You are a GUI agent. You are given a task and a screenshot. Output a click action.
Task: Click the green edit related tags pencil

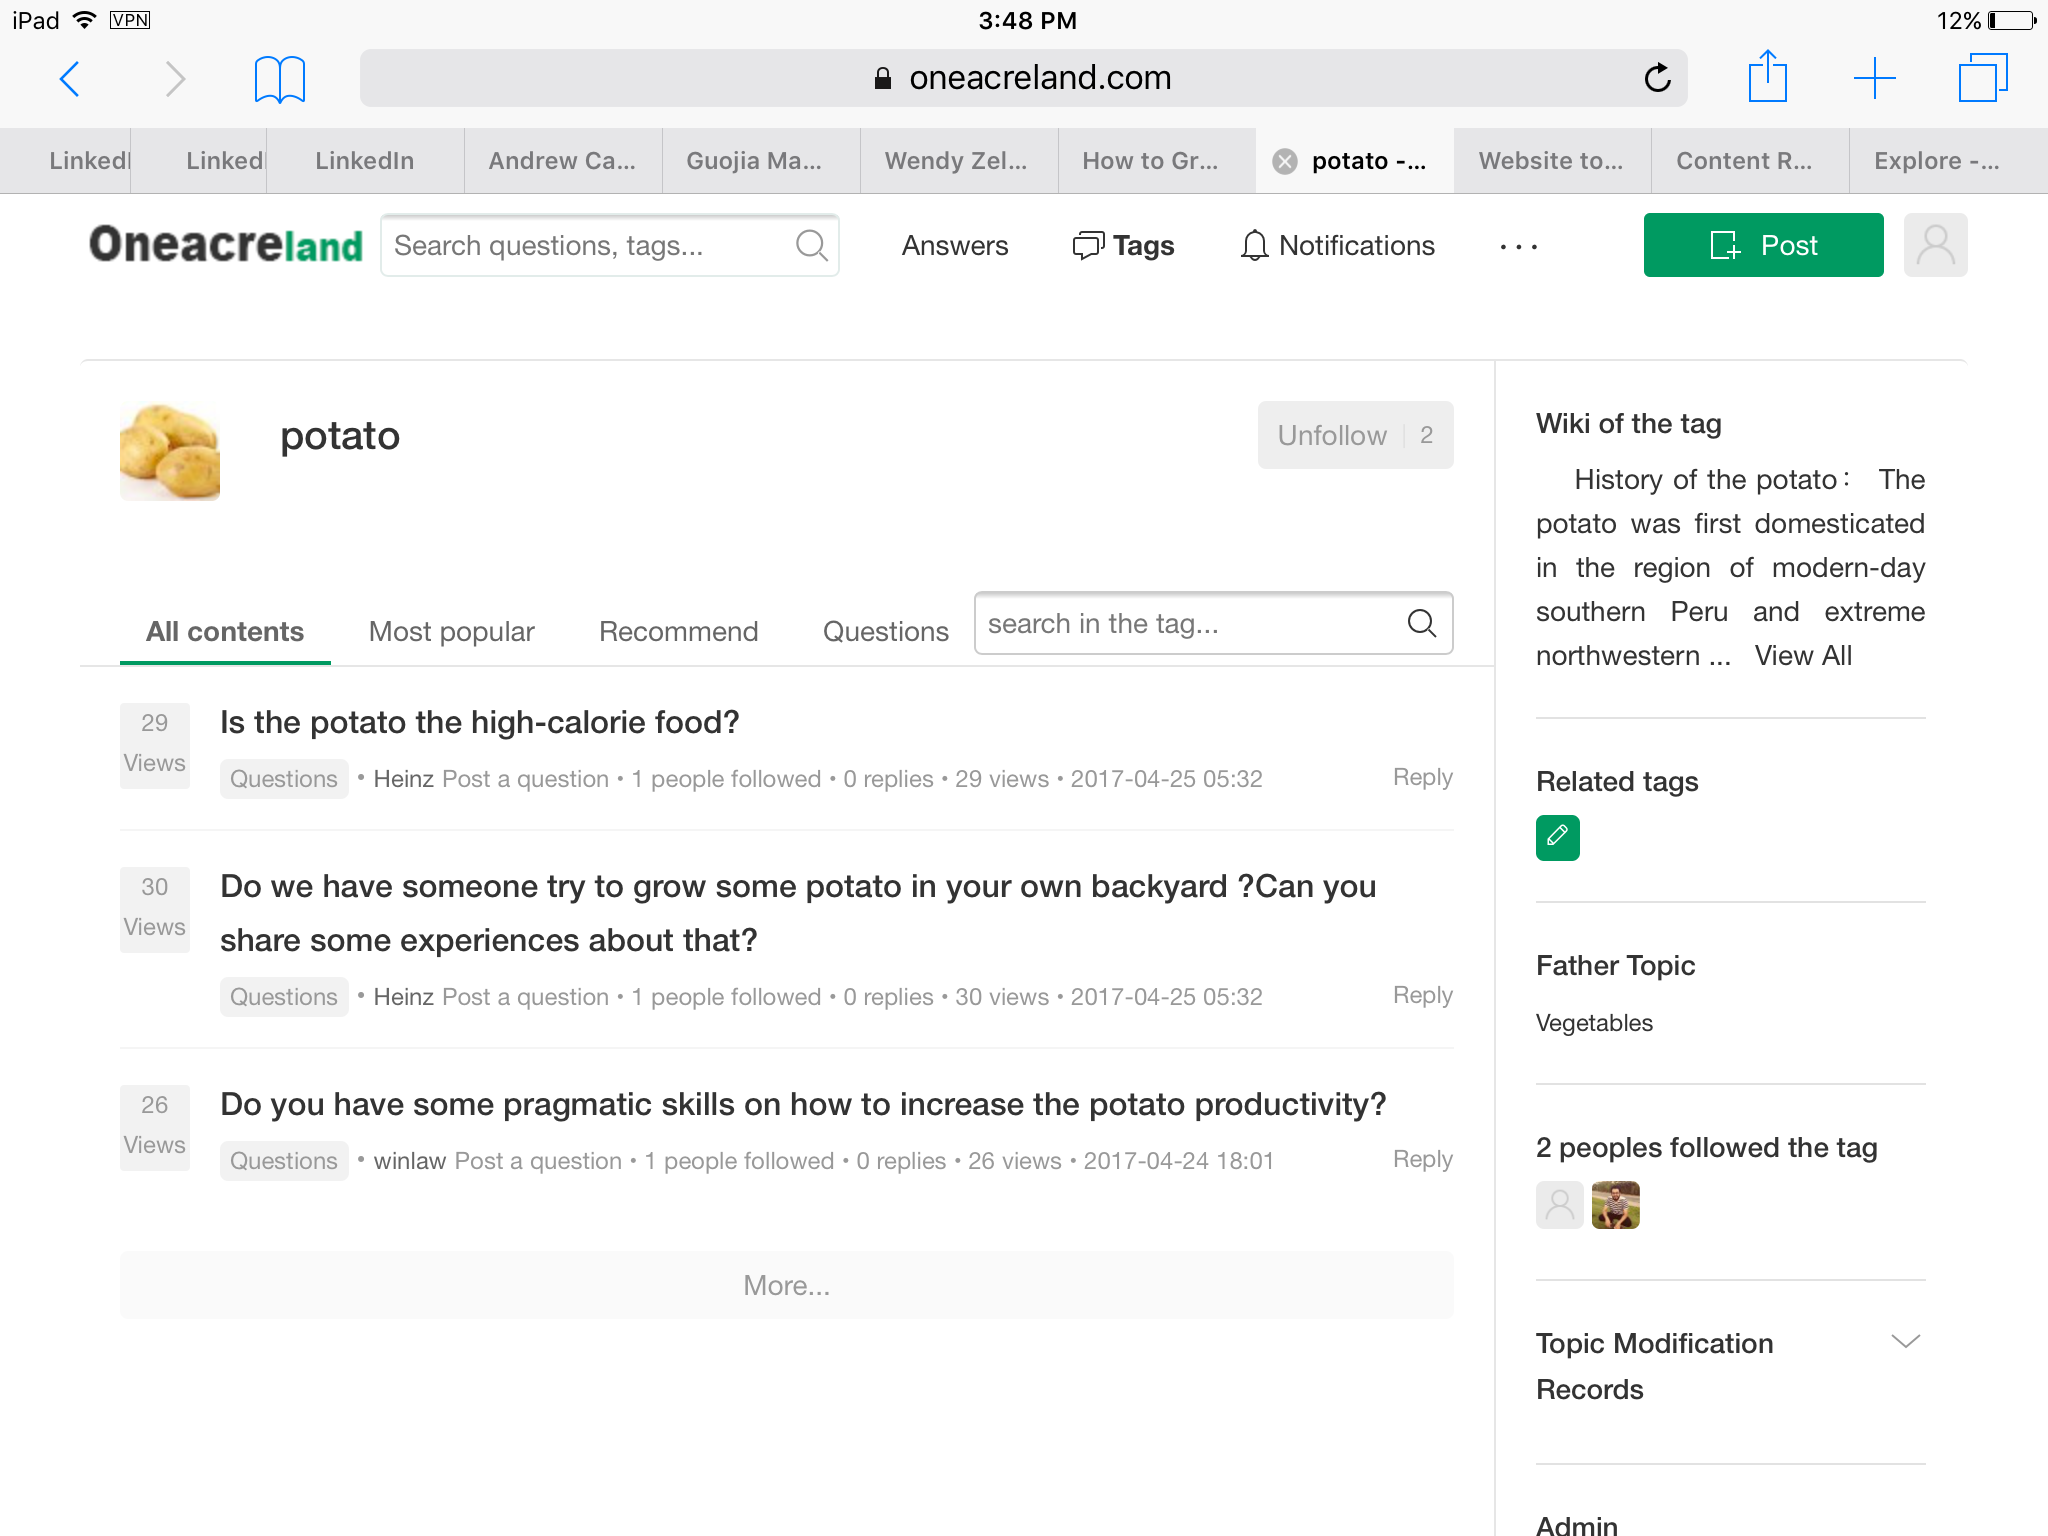click(1557, 837)
